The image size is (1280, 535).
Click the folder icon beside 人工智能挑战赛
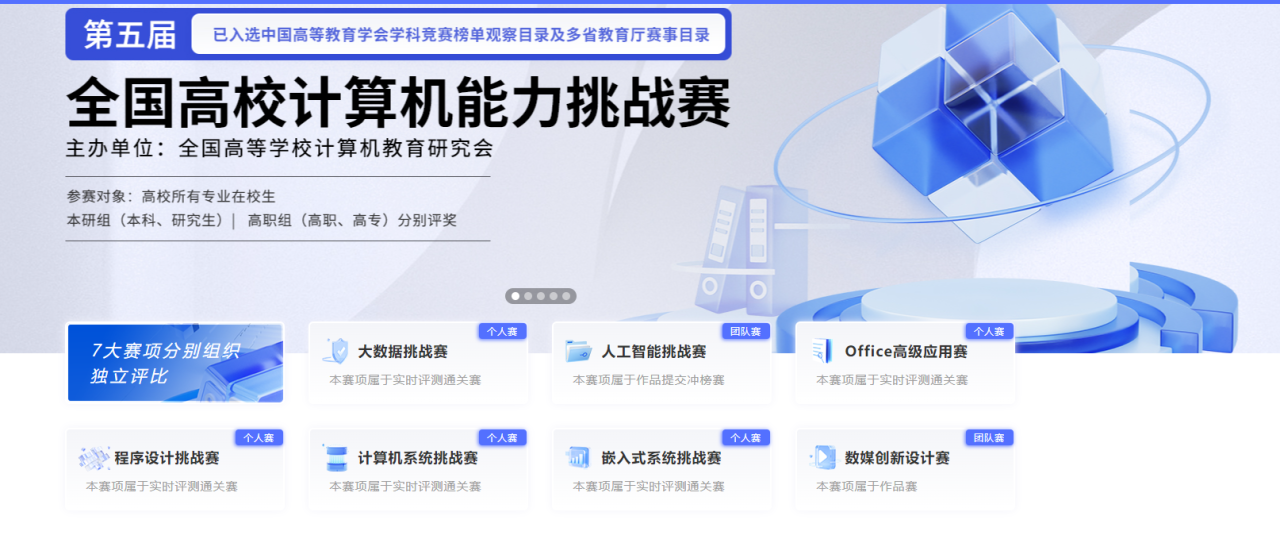click(578, 351)
